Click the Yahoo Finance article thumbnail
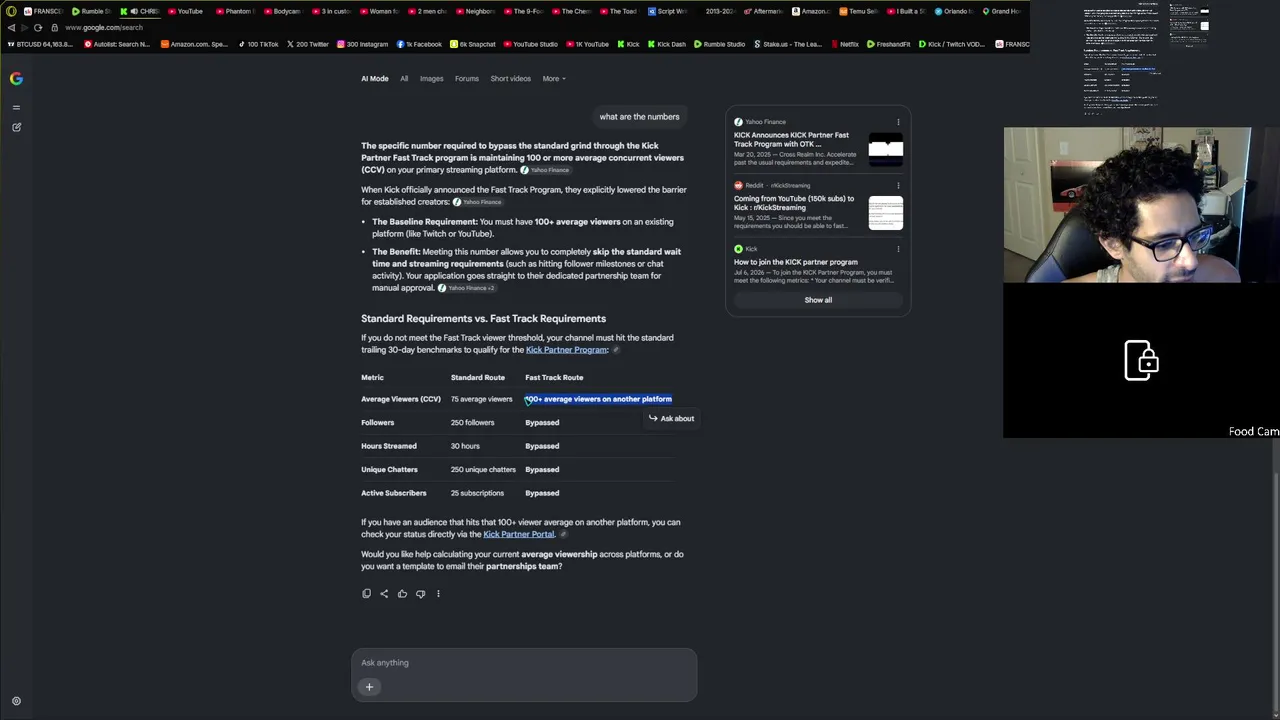 tap(886, 149)
